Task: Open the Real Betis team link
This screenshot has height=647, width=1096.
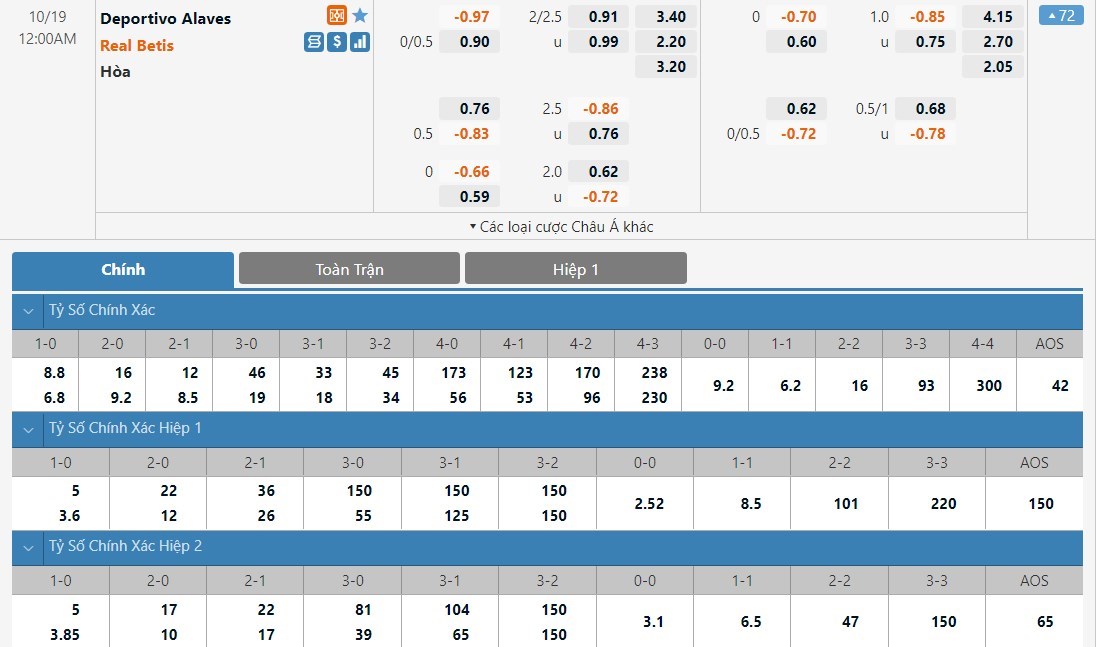Action: coord(136,45)
